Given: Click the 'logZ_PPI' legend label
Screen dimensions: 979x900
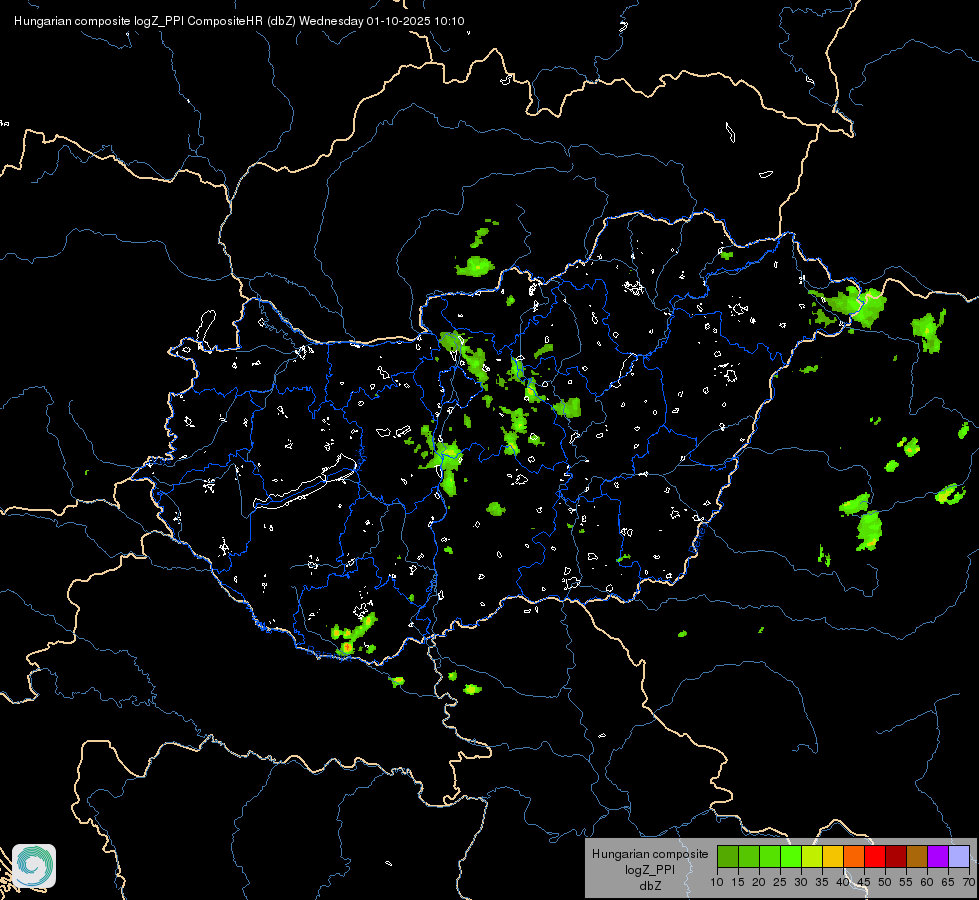Looking at the screenshot, I should (x=650, y=869).
